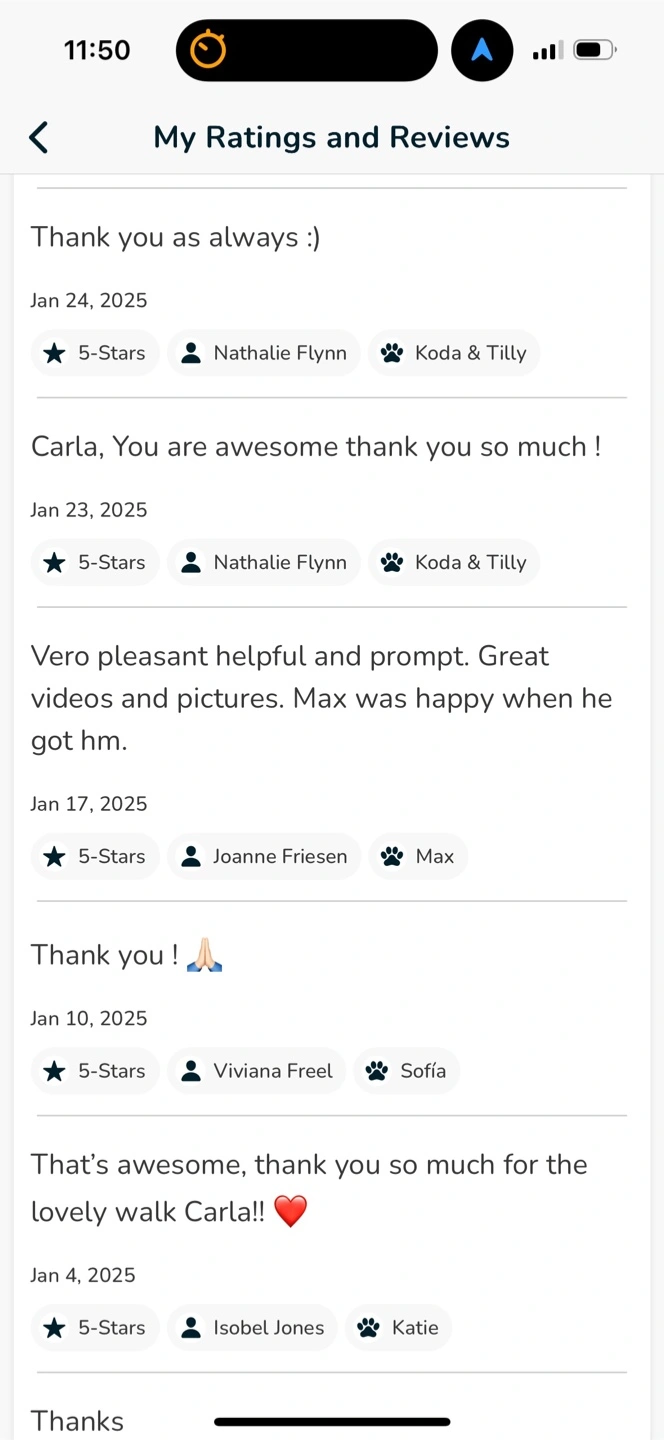This screenshot has height=1440, width=664.
Task: Tap the star icon on Jan 24 review
Action: pos(54,353)
